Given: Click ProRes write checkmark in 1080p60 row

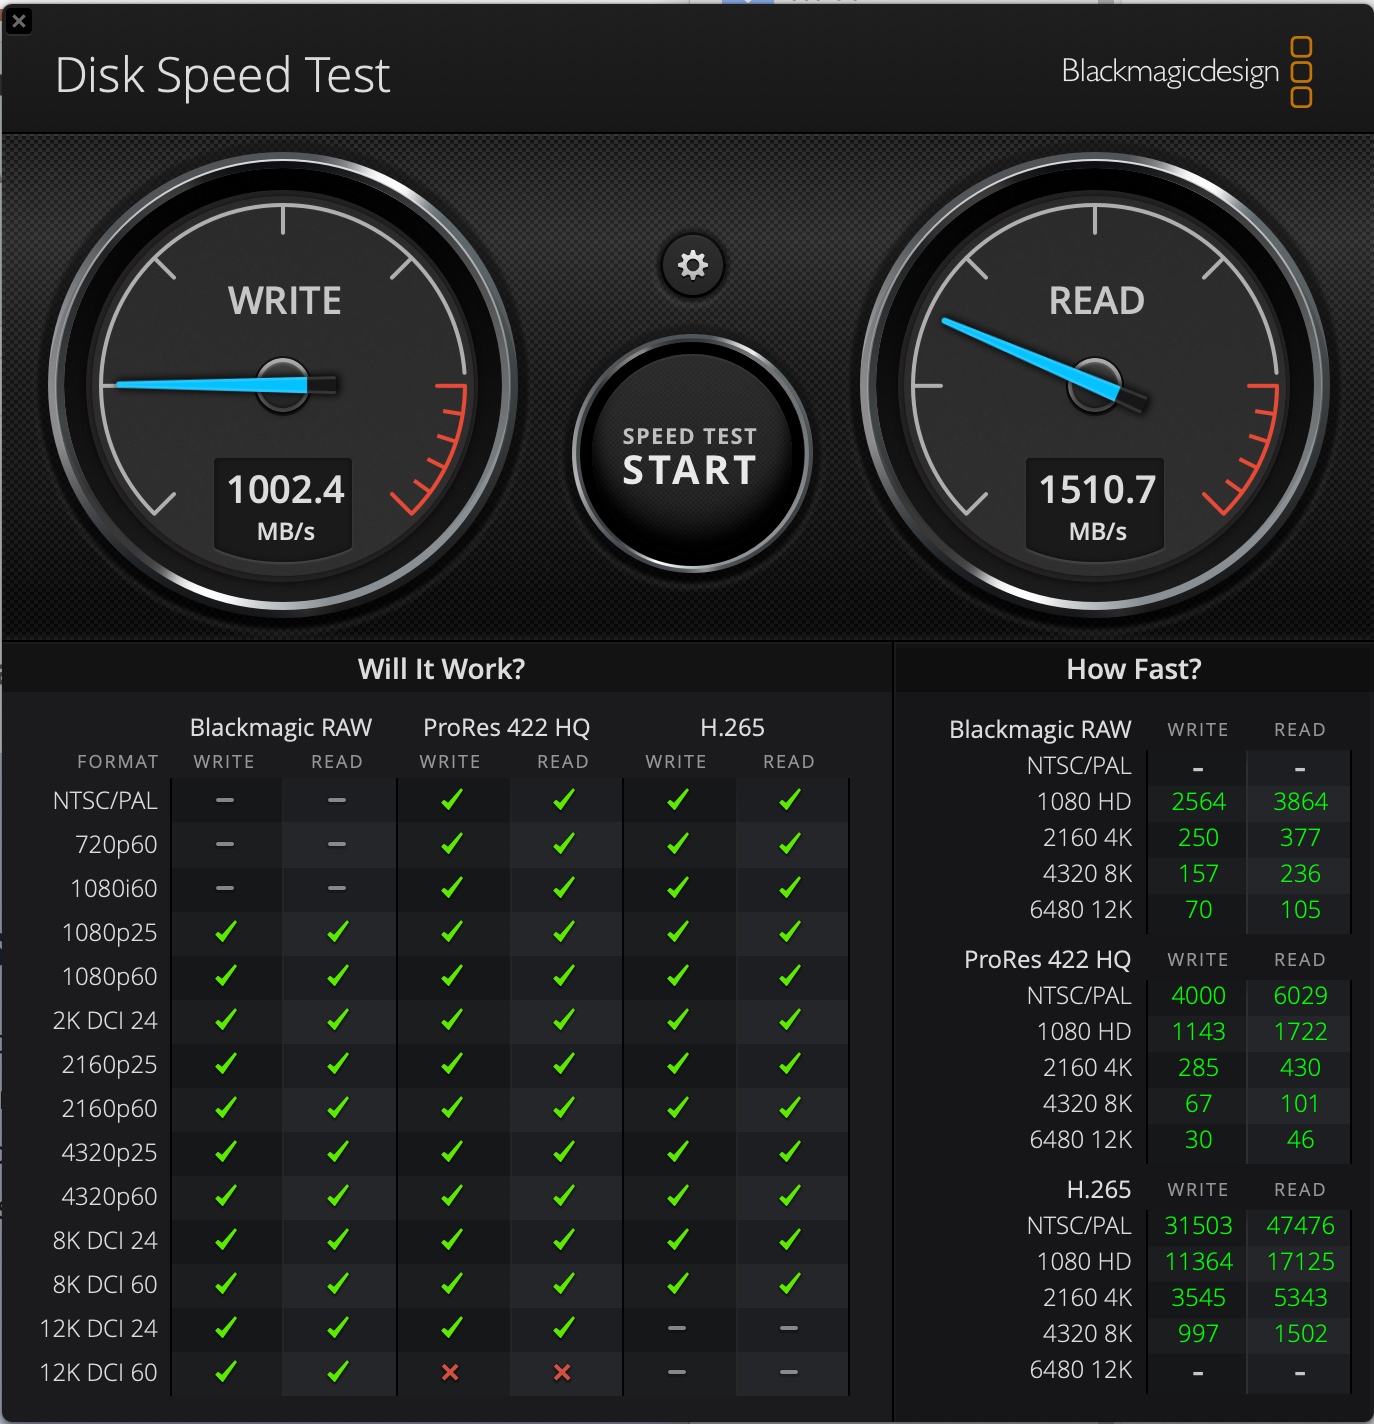Looking at the screenshot, I should [452, 976].
